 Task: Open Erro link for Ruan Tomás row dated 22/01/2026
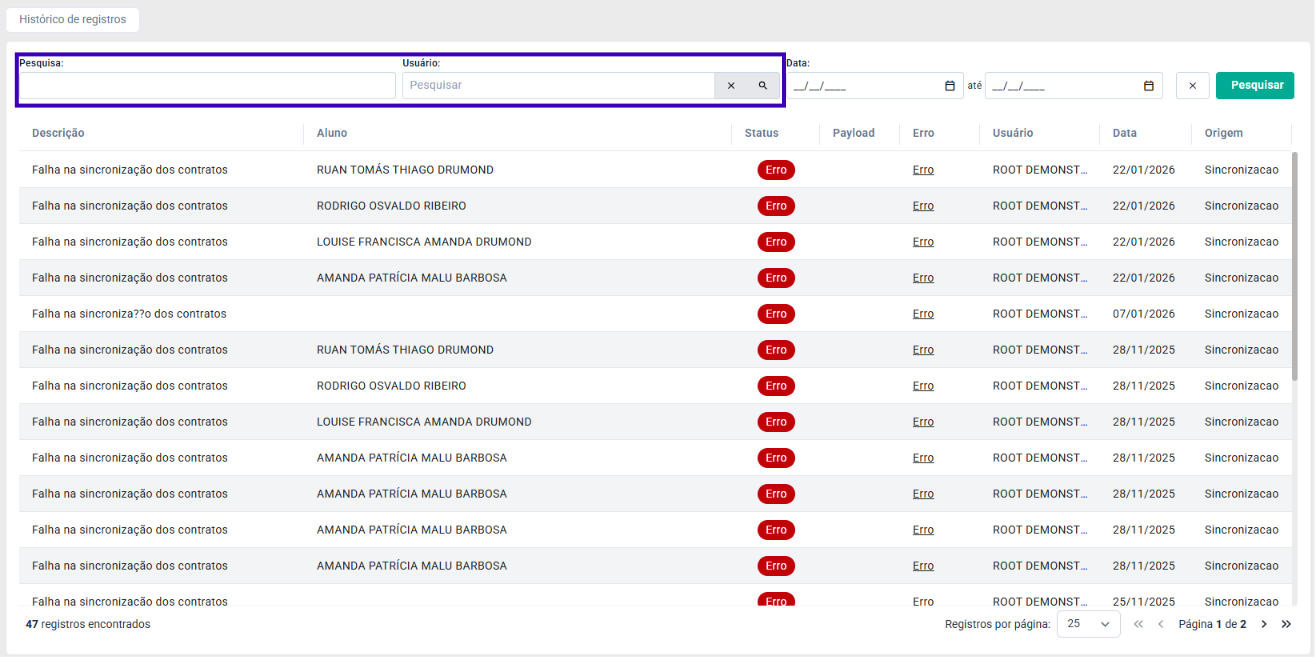(x=923, y=170)
